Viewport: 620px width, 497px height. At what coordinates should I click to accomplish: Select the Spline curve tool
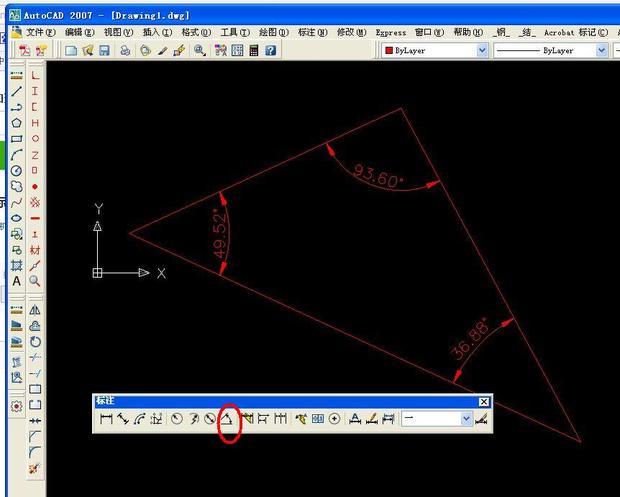tap(16, 202)
